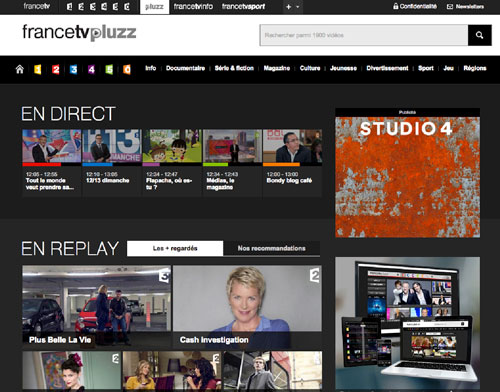Click the blue progress bar under the 12/13 dimanche thumbnail
This screenshot has width=500, height=392.
pyautogui.click(x=97, y=164)
